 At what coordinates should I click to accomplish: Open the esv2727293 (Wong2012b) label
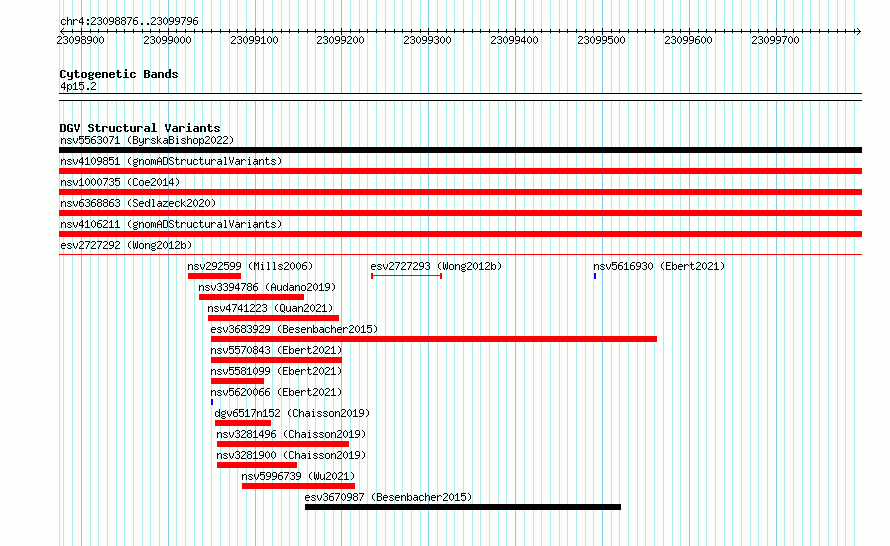436,266
